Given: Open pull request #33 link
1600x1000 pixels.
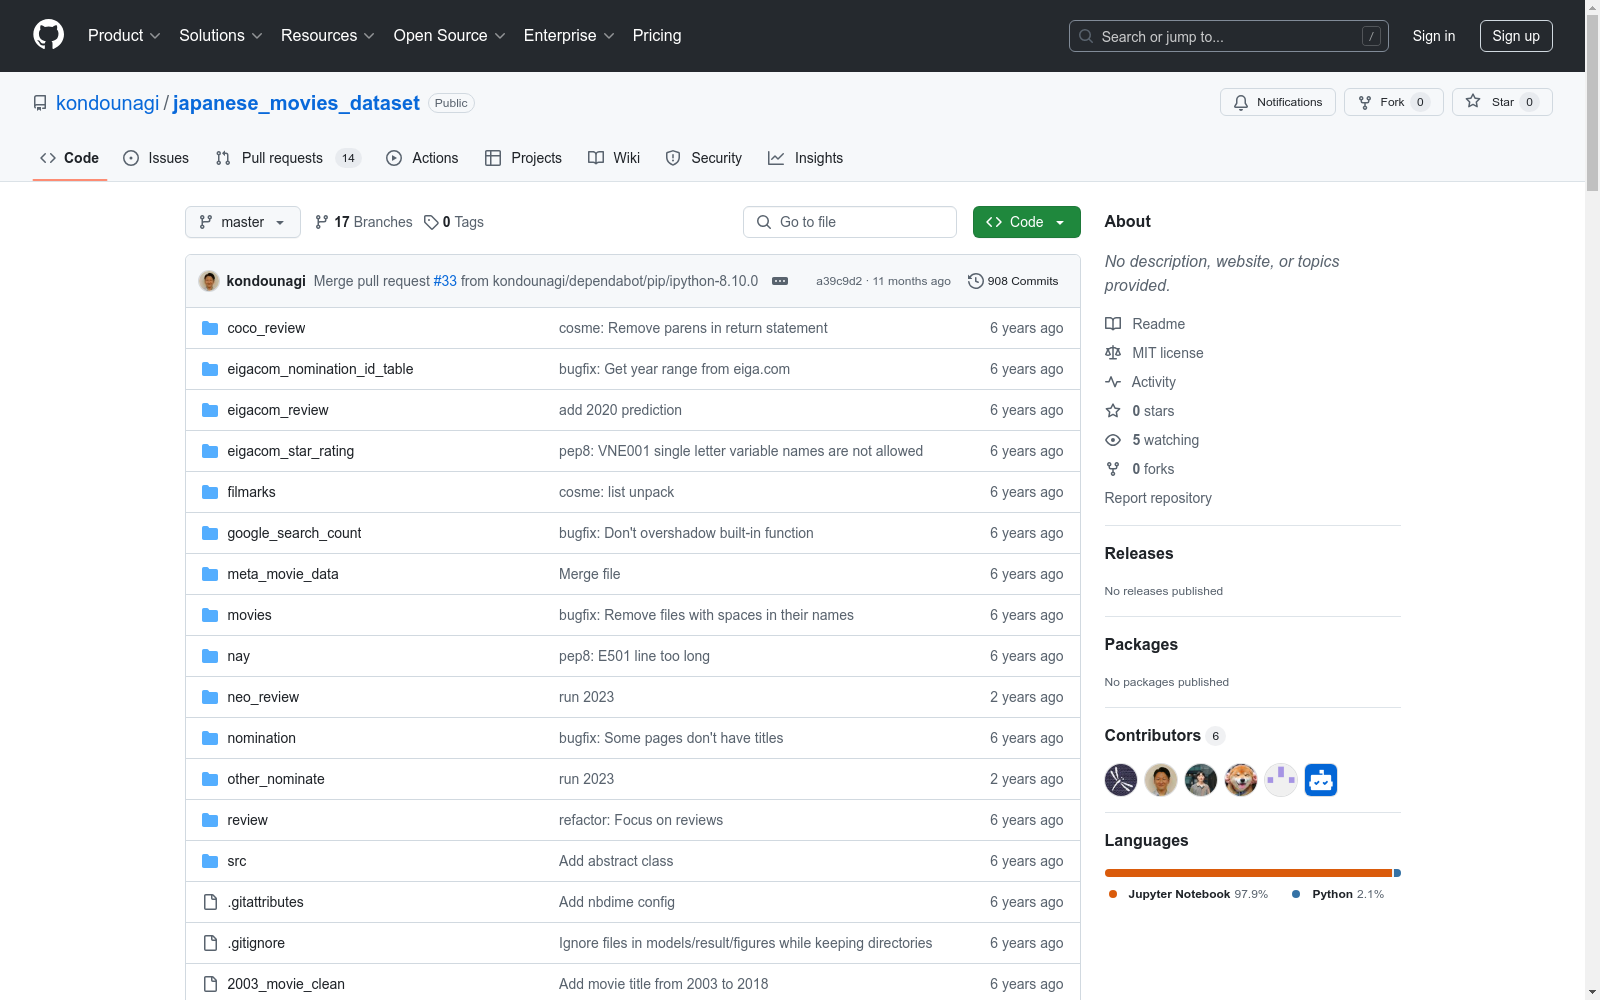Looking at the screenshot, I should click(445, 281).
